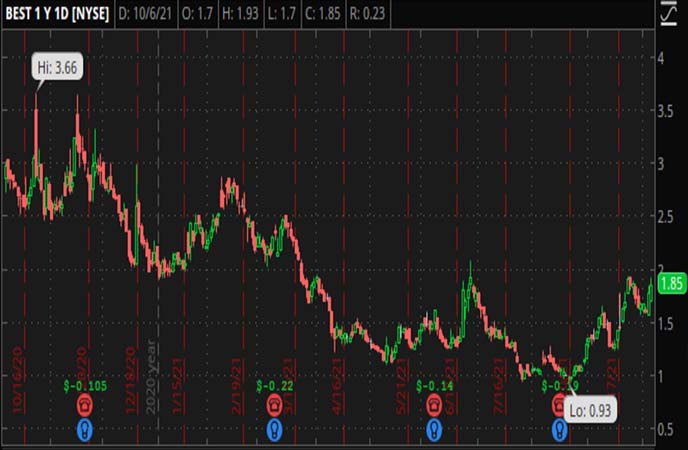This screenshot has width=688, height=450.
Task: Click the blue lightbulb icon below $-0.19
Action: tap(559, 430)
